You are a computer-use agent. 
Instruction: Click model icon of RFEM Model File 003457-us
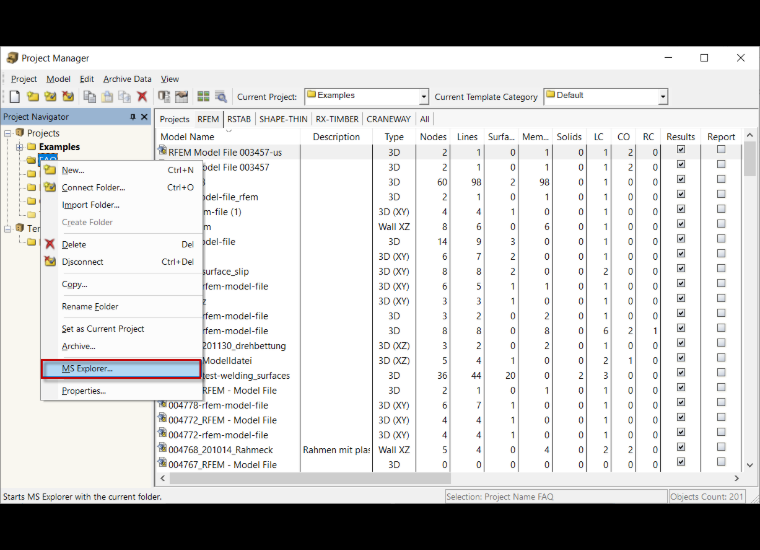tap(162, 151)
